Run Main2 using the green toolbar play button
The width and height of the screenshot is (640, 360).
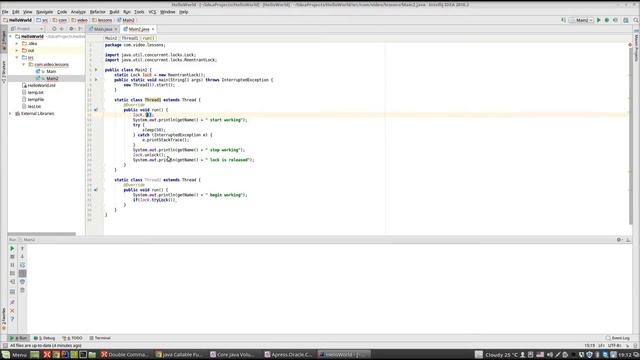[599, 20]
